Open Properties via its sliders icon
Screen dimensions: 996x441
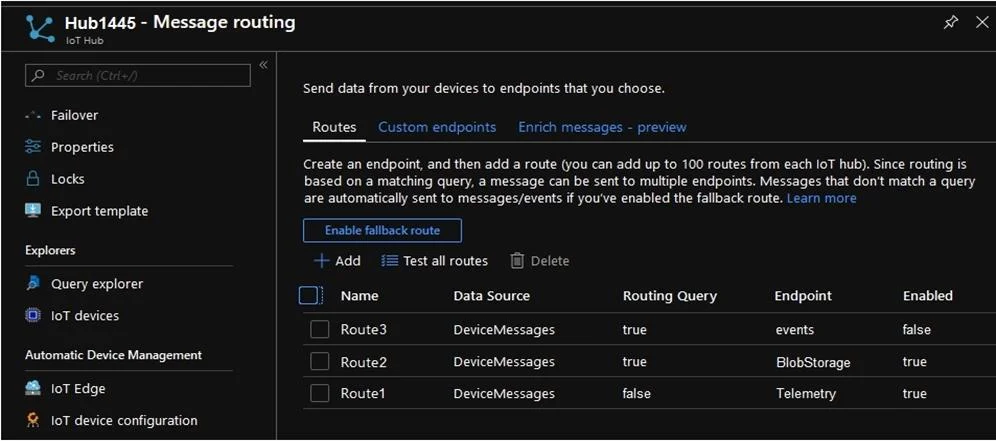32,147
